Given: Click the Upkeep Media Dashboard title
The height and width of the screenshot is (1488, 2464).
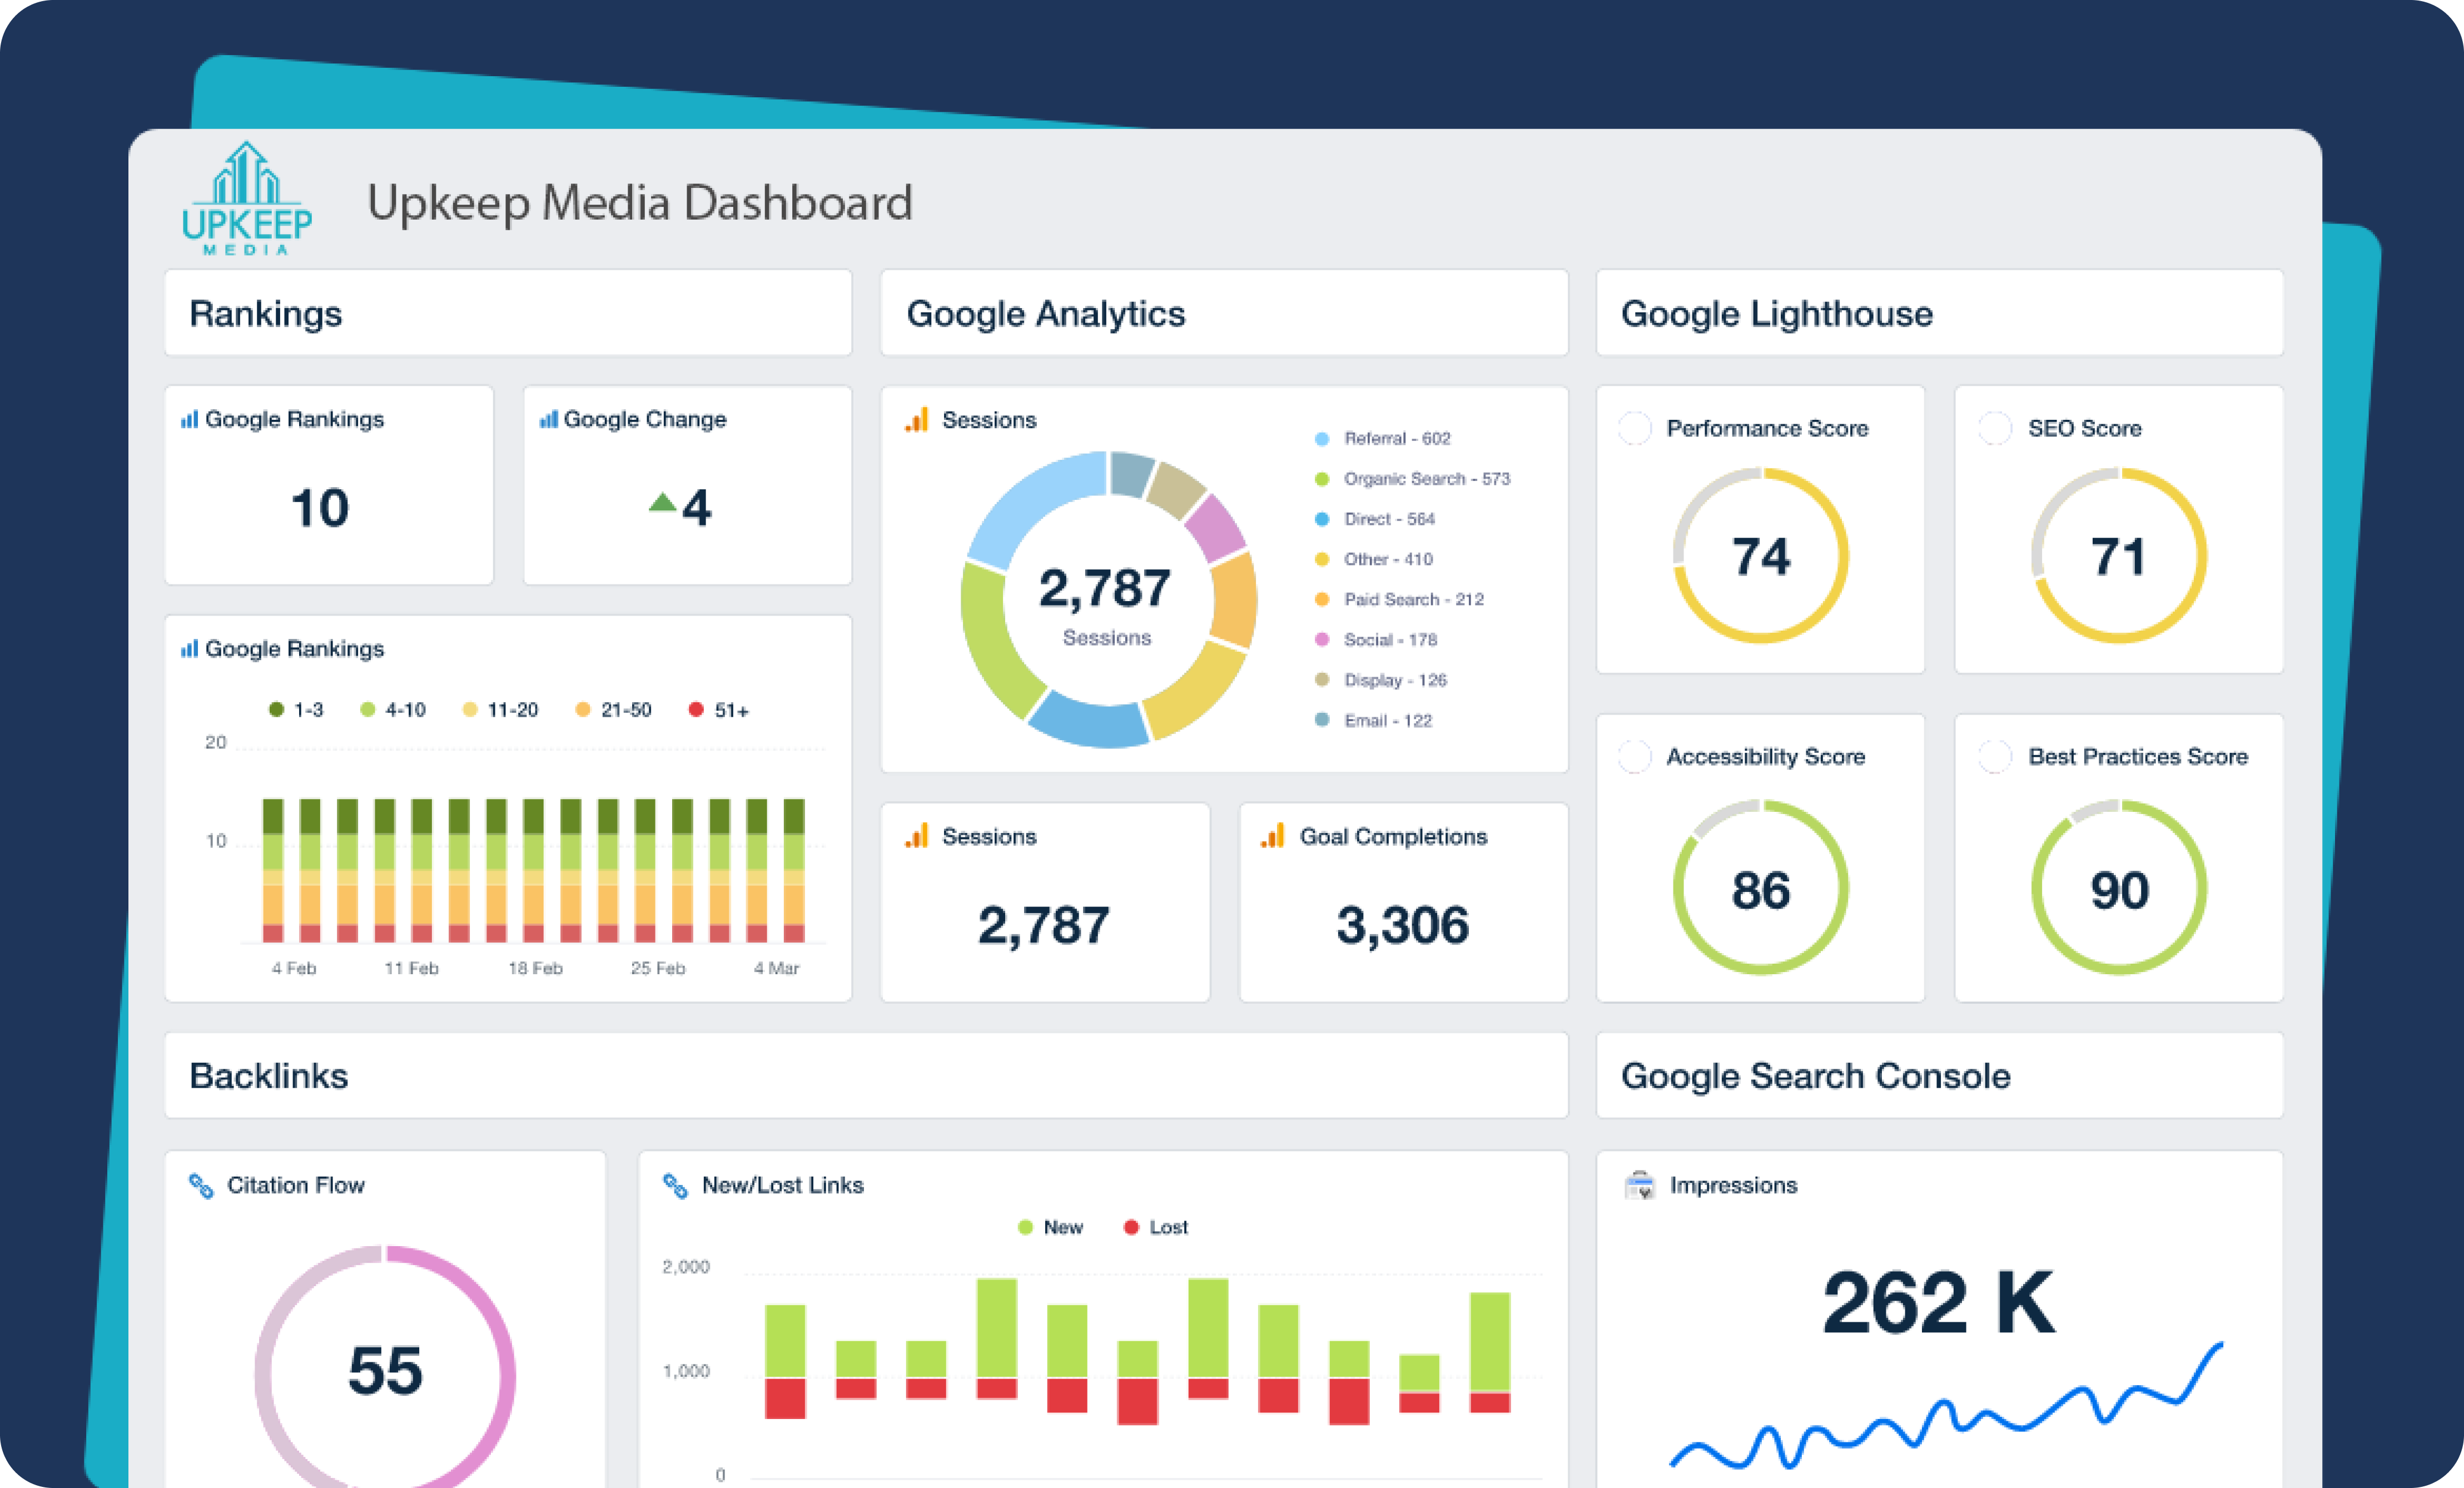Looking at the screenshot, I should tap(640, 203).
